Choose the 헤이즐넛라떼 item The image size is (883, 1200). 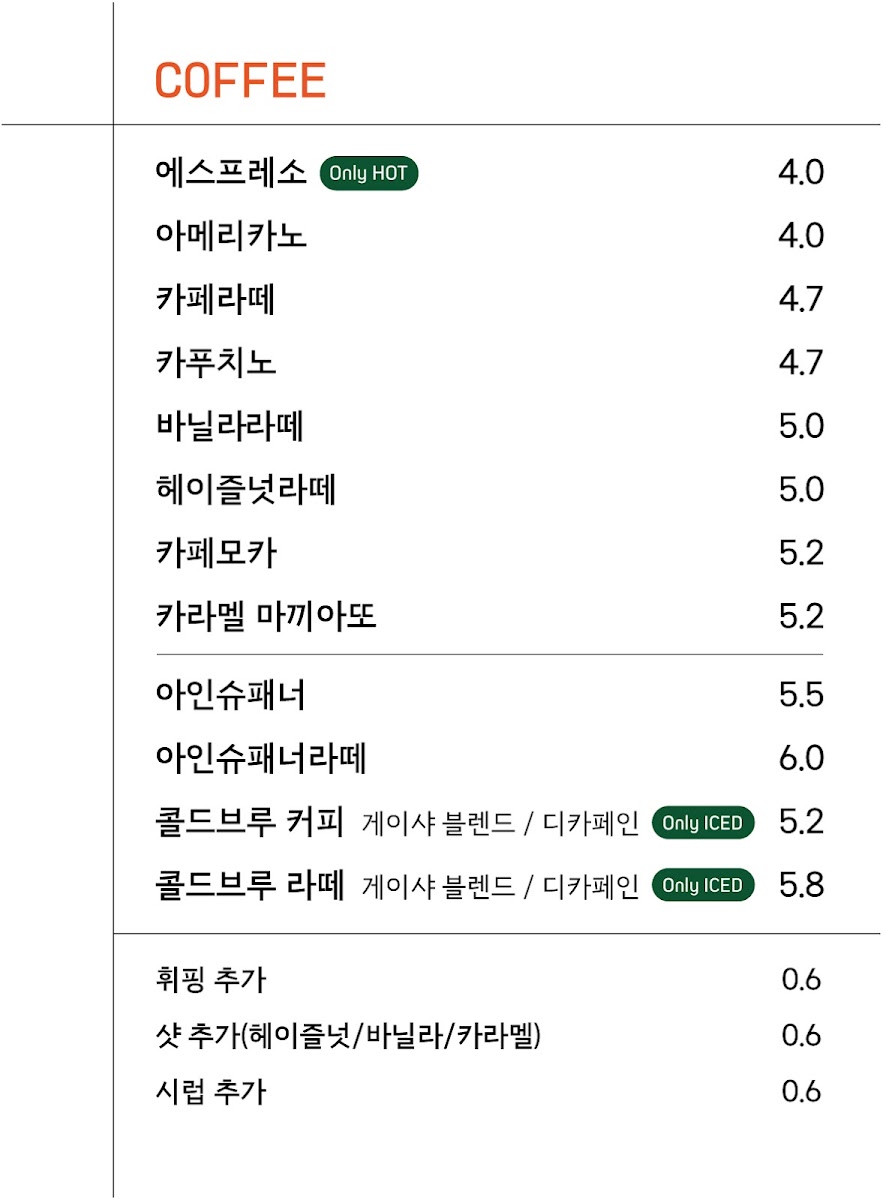tap(246, 490)
